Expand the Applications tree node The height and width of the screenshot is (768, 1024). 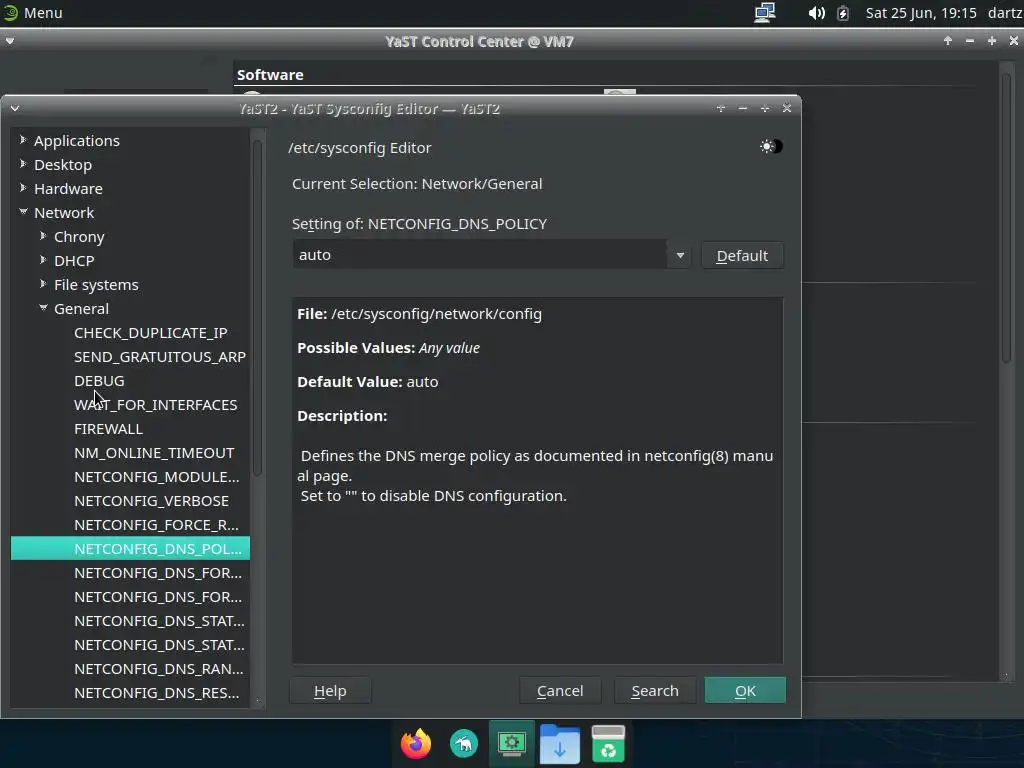(x=23, y=139)
